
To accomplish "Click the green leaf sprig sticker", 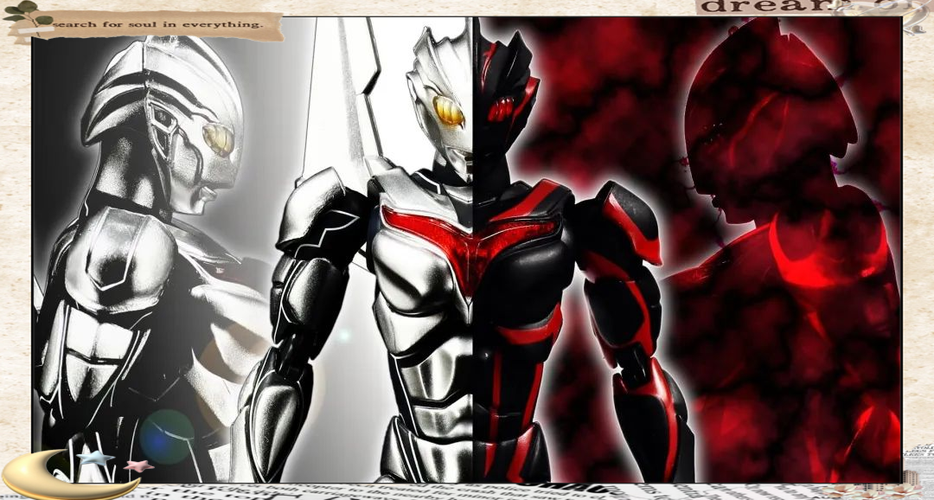I will point(27,18).
